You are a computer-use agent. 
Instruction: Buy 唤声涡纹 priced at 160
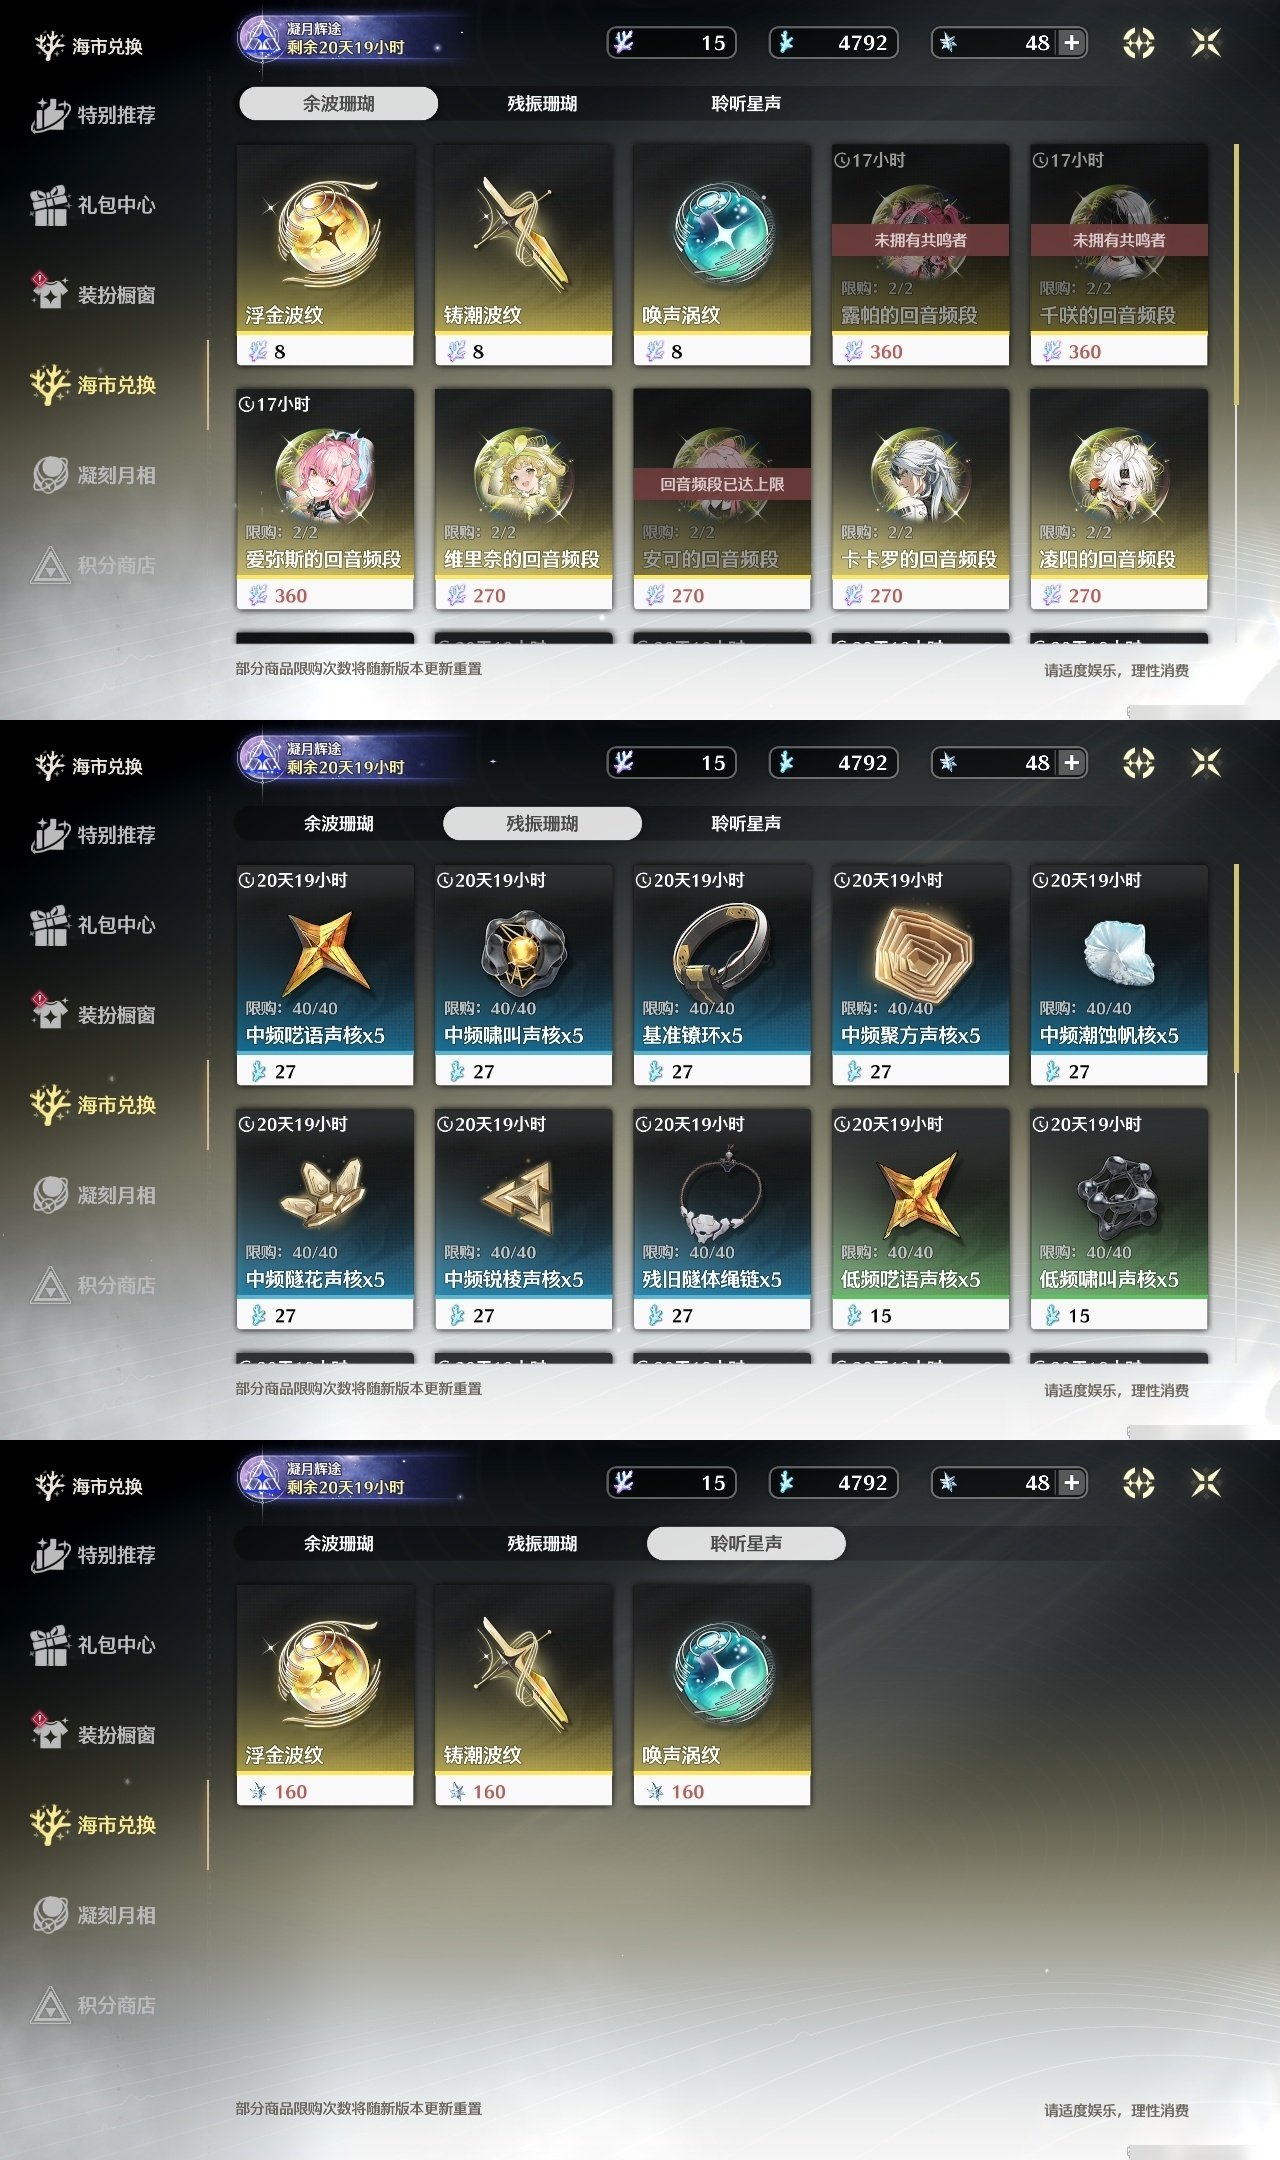point(722,1695)
